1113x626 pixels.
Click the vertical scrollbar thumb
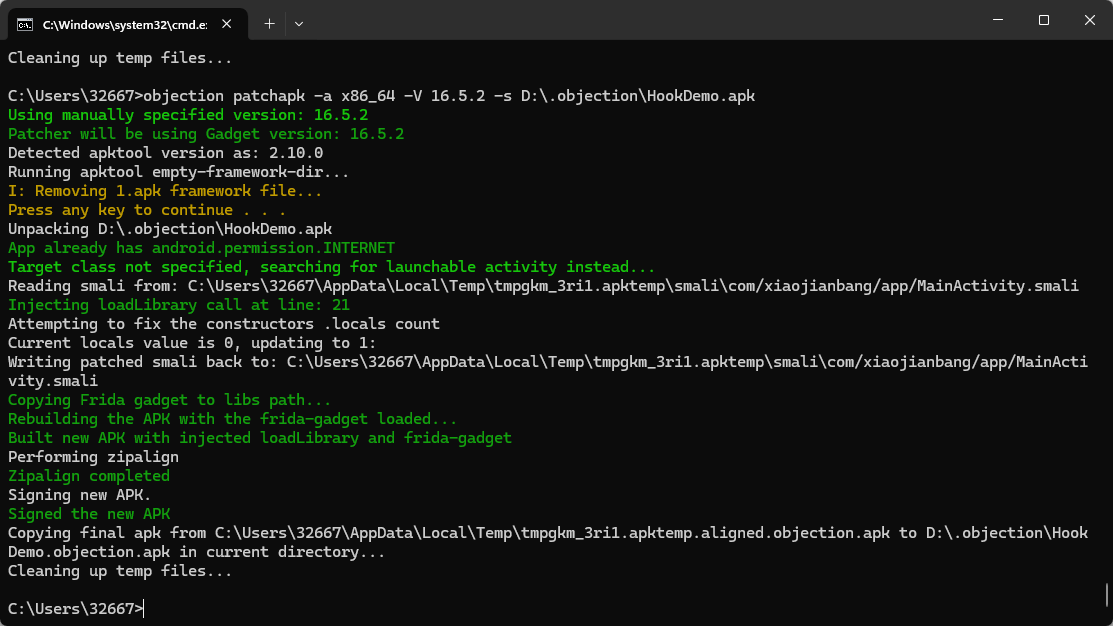[x=1106, y=594]
